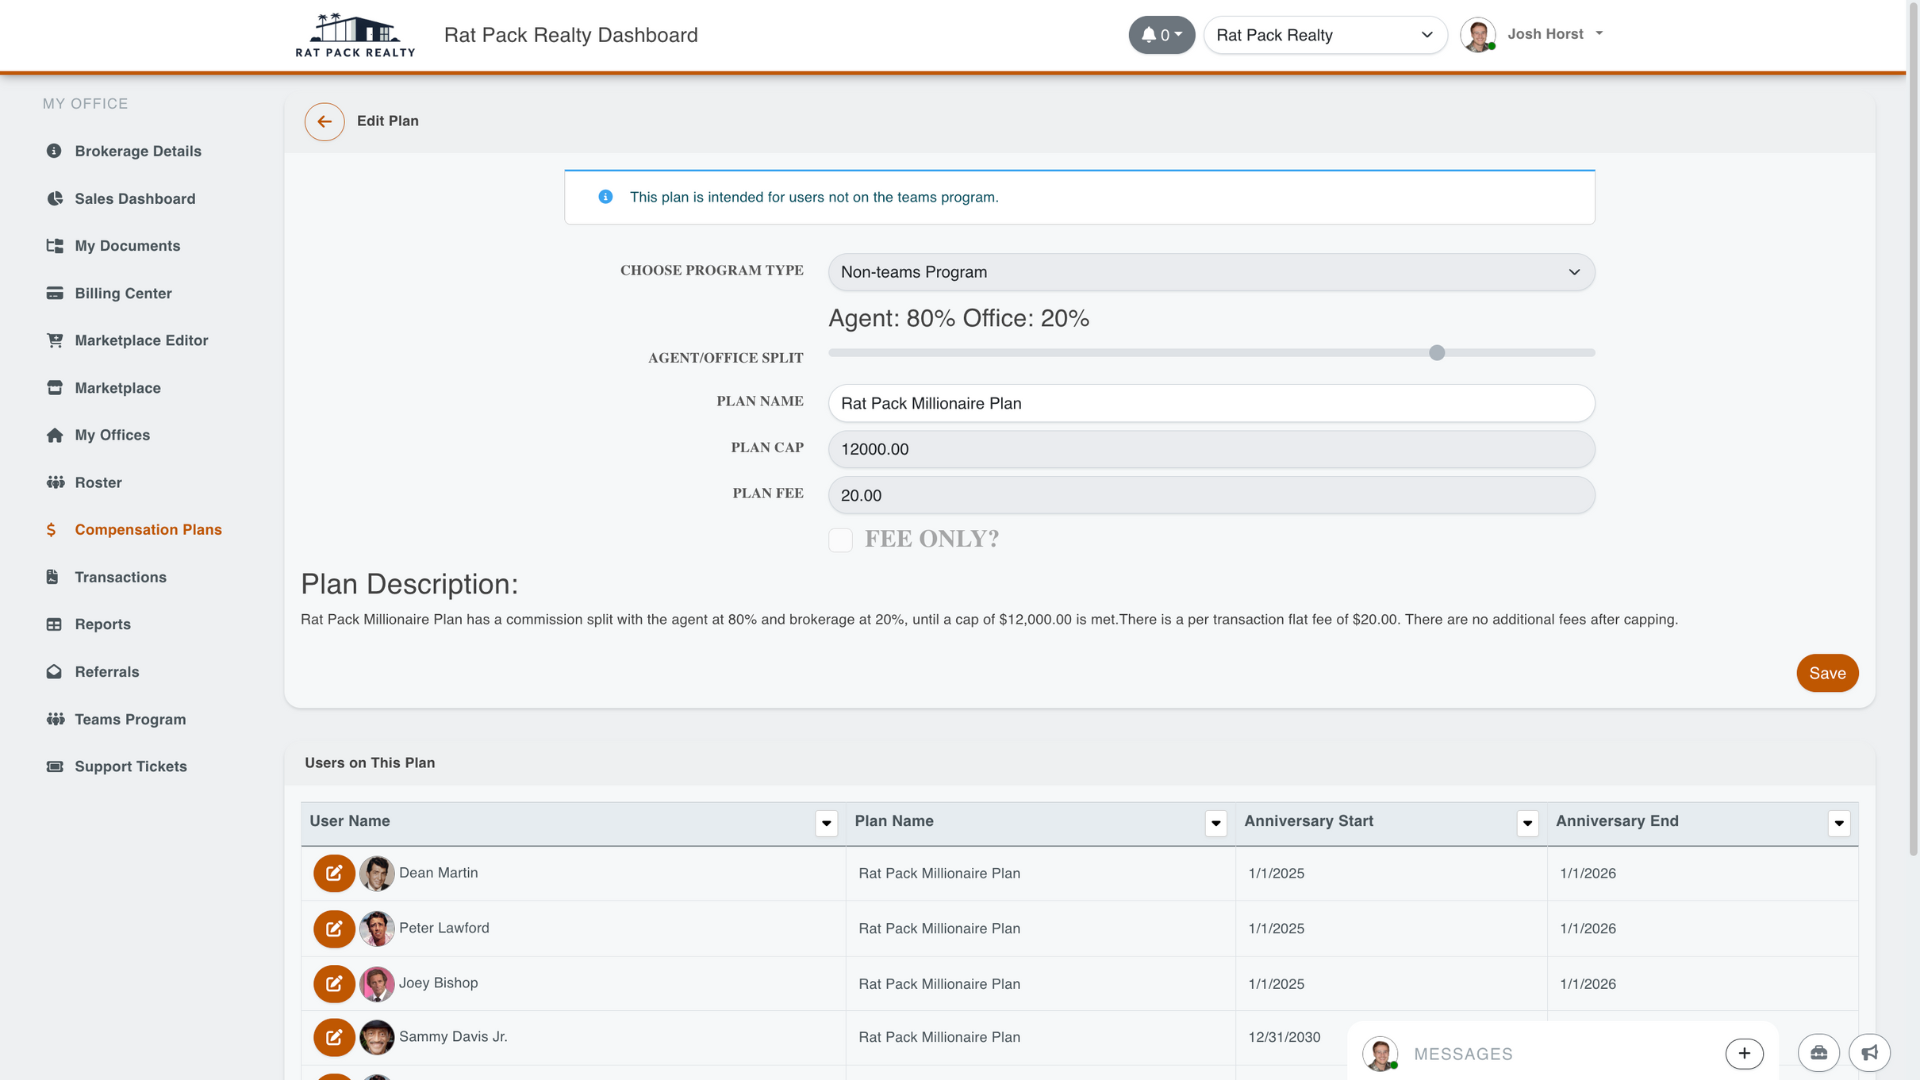The height and width of the screenshot is (1080, 1920).
Task: Adjust the Agent/Office Split slider
Action: coord(1437,352)
